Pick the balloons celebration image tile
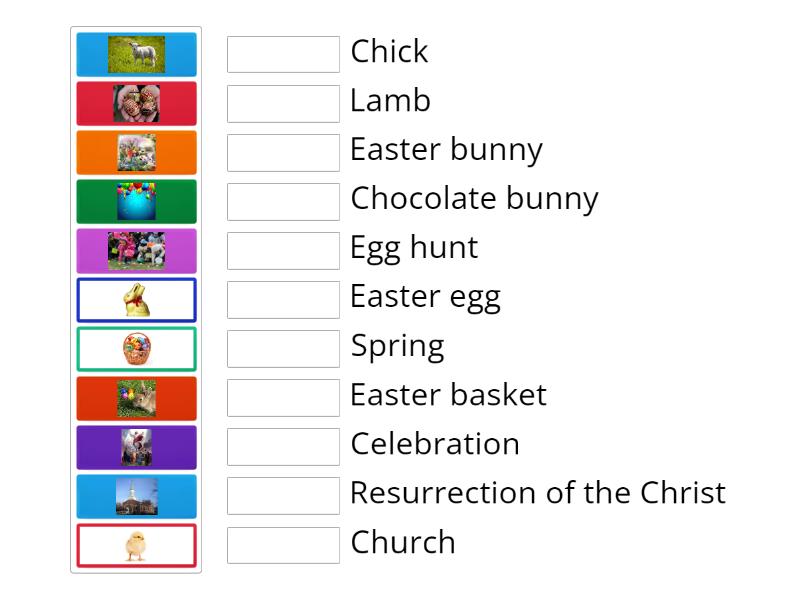800x600 pixels. click(137, 201)
